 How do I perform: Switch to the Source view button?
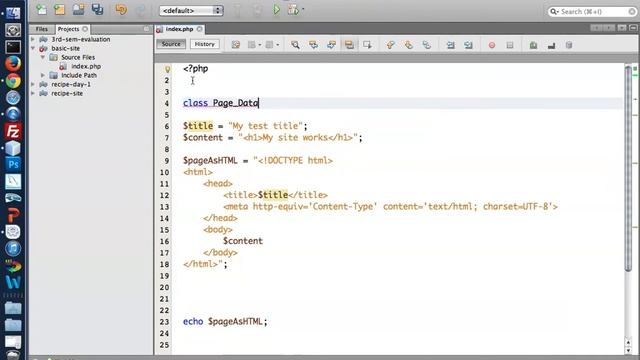coord(171,44)
